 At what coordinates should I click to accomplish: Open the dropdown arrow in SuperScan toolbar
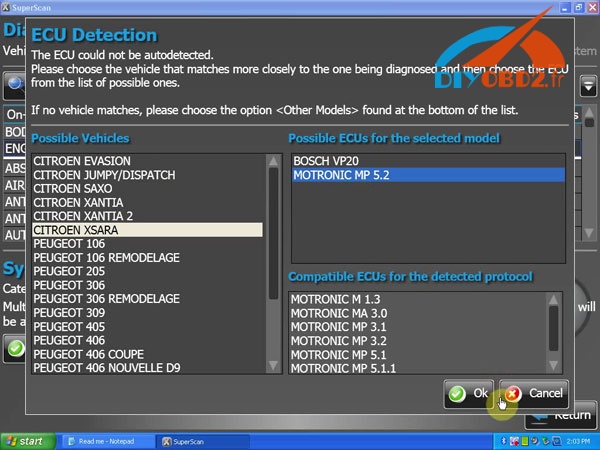tap(588, 86)
